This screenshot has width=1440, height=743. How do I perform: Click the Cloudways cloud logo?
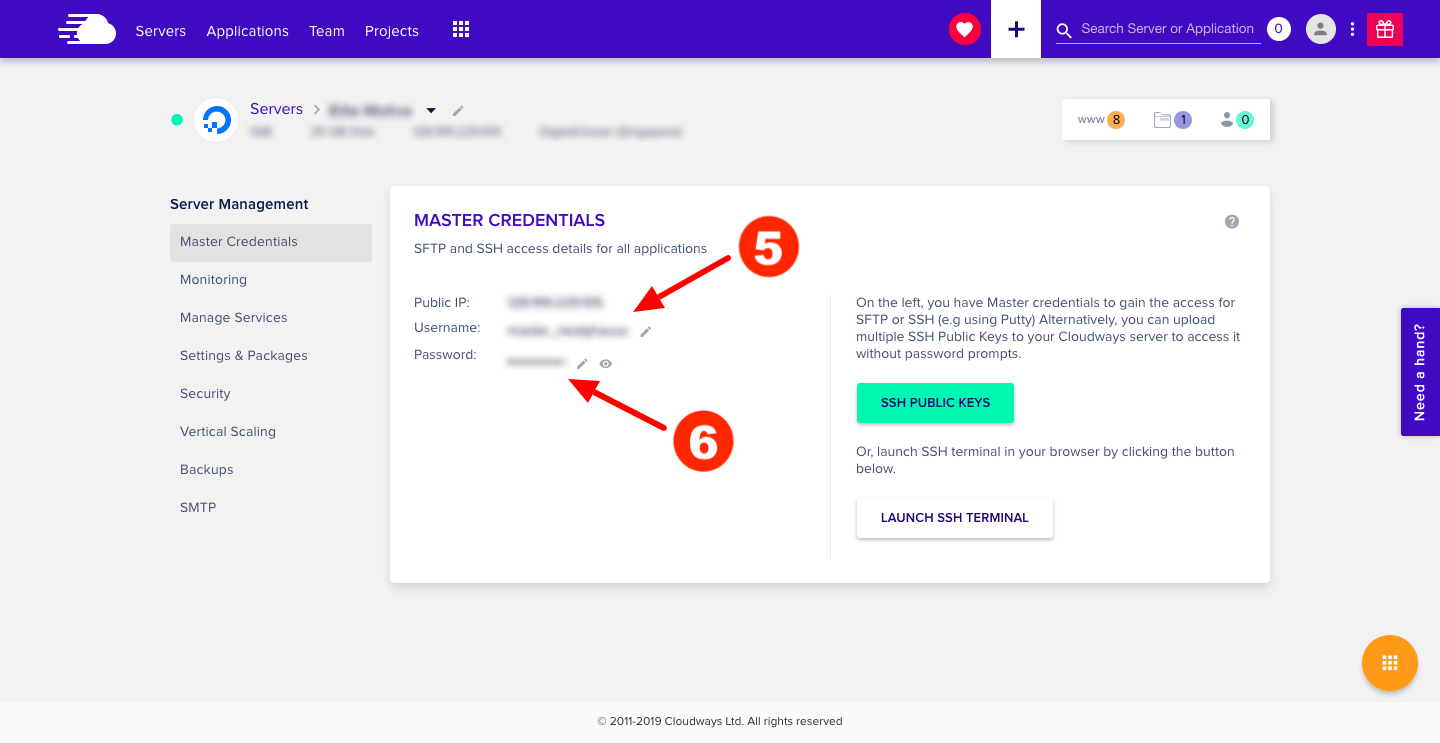tap(87, 30)
